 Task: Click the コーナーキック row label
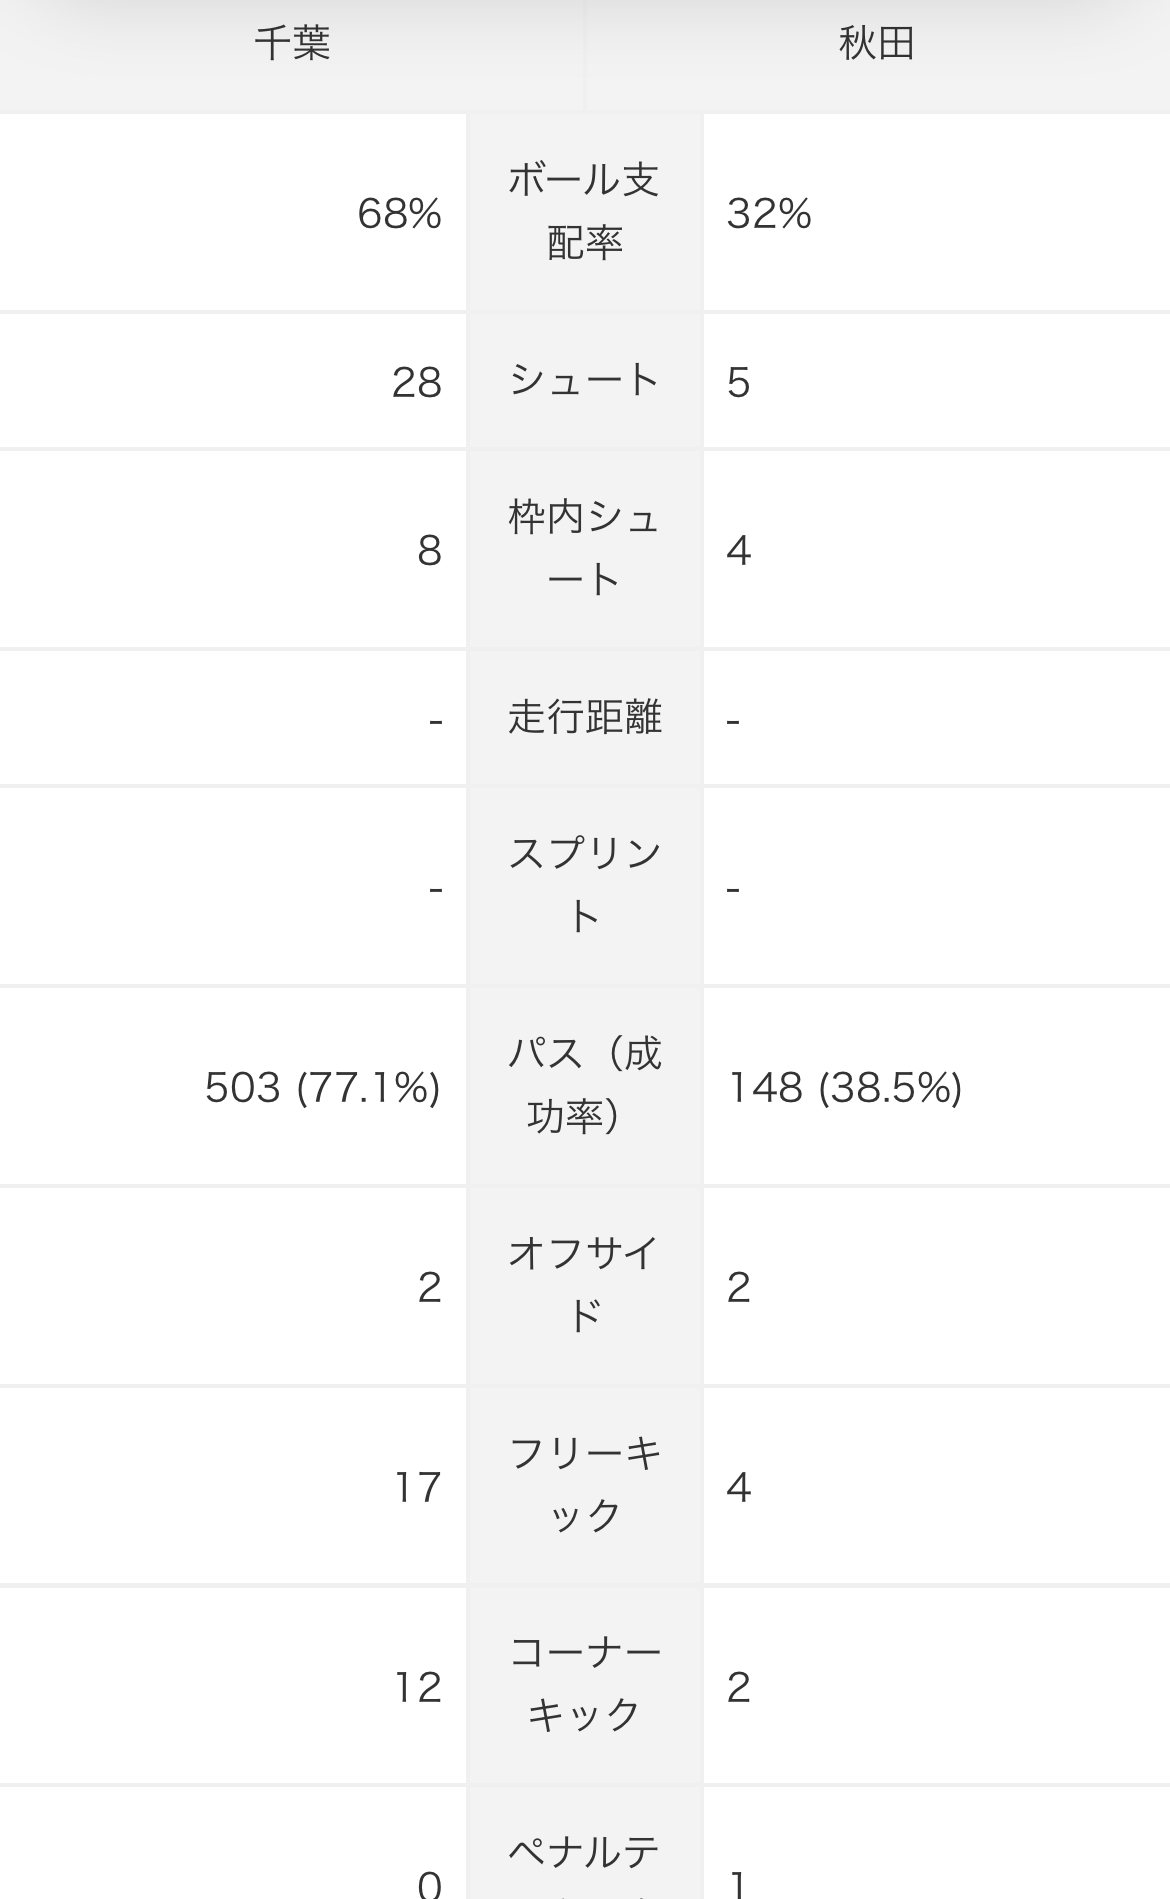(x=584, y=1685)
